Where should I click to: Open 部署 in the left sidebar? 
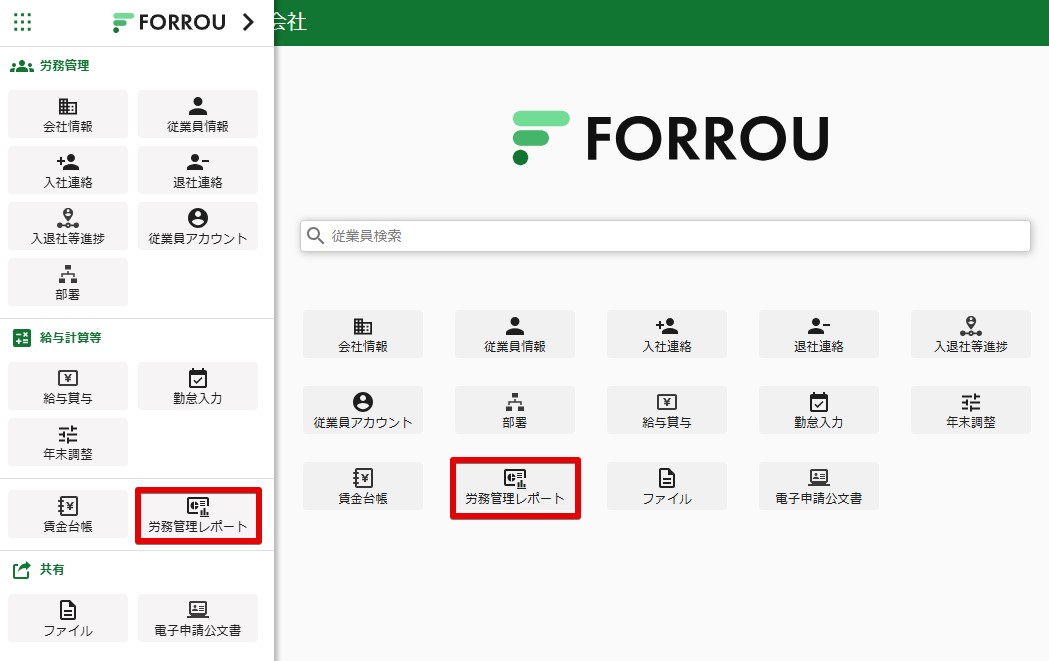pos(68,282)
